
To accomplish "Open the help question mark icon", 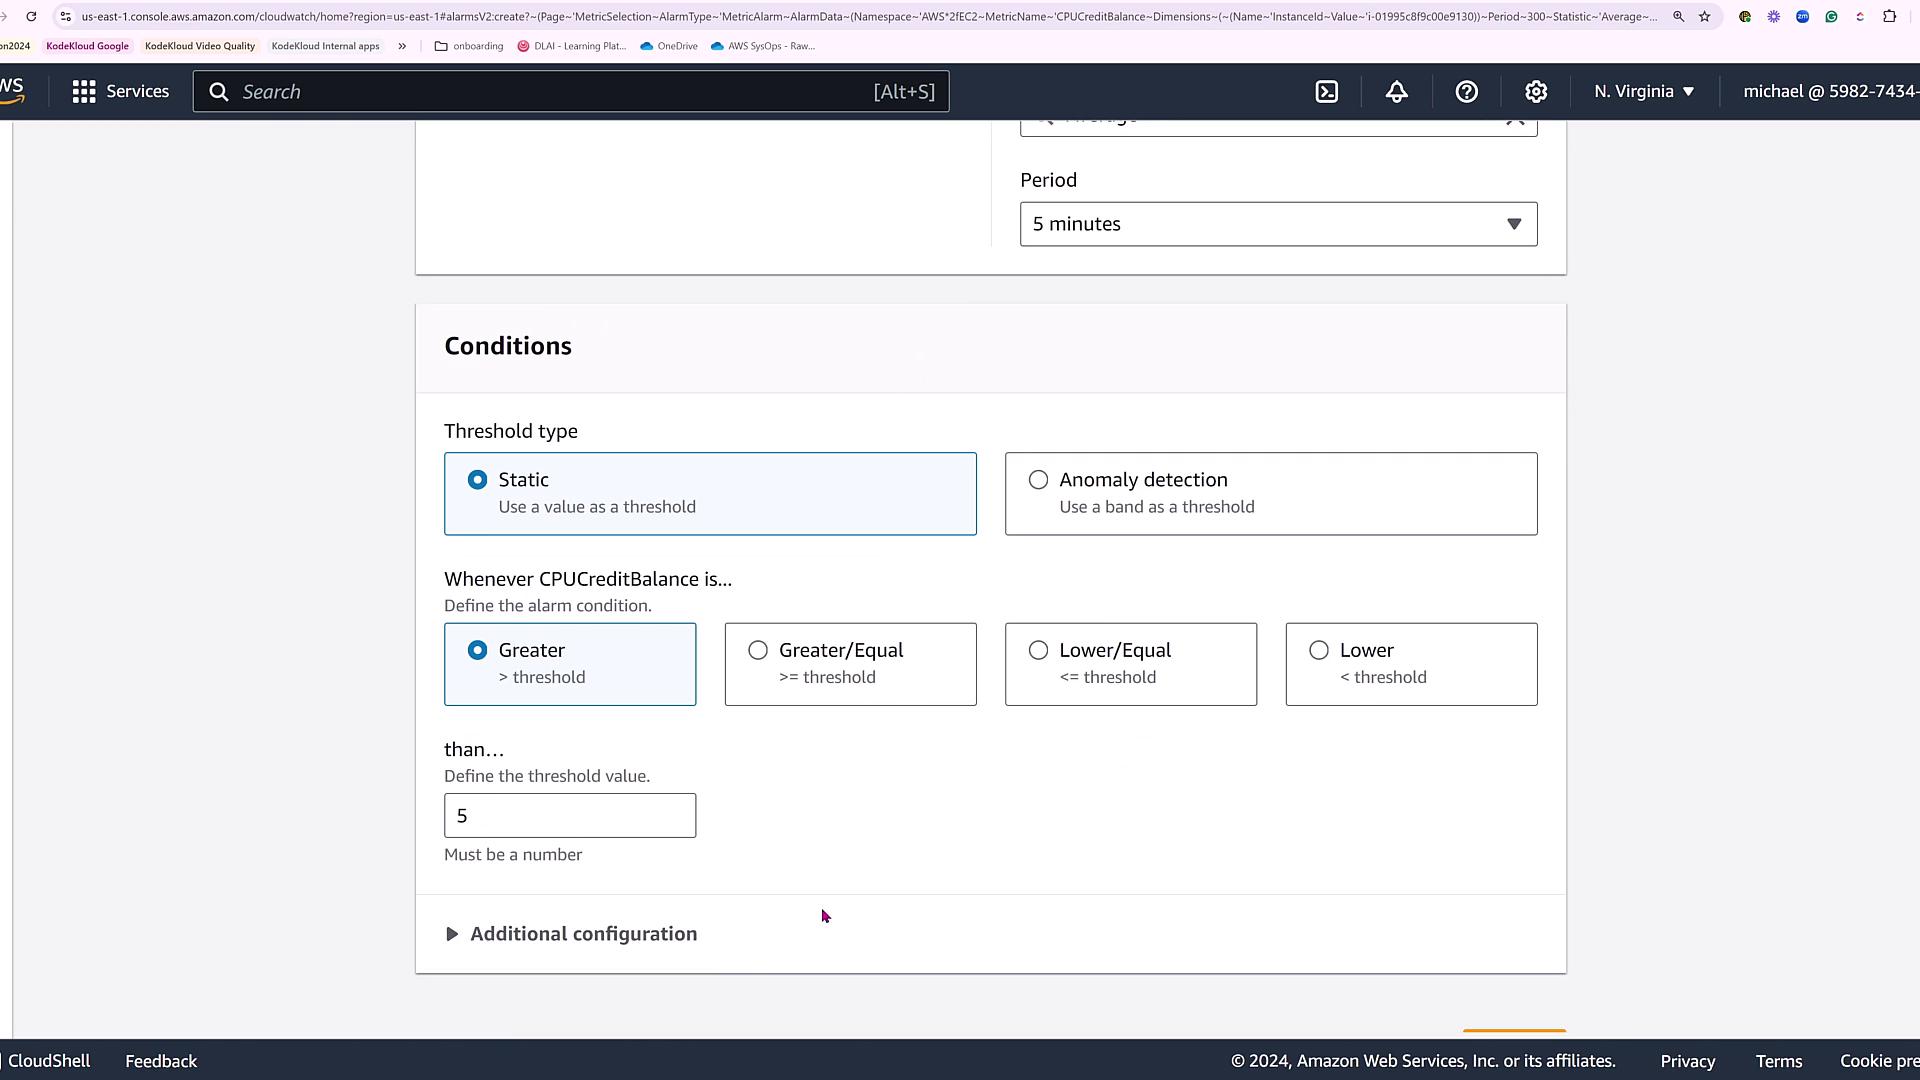I will click(1466, 92).
